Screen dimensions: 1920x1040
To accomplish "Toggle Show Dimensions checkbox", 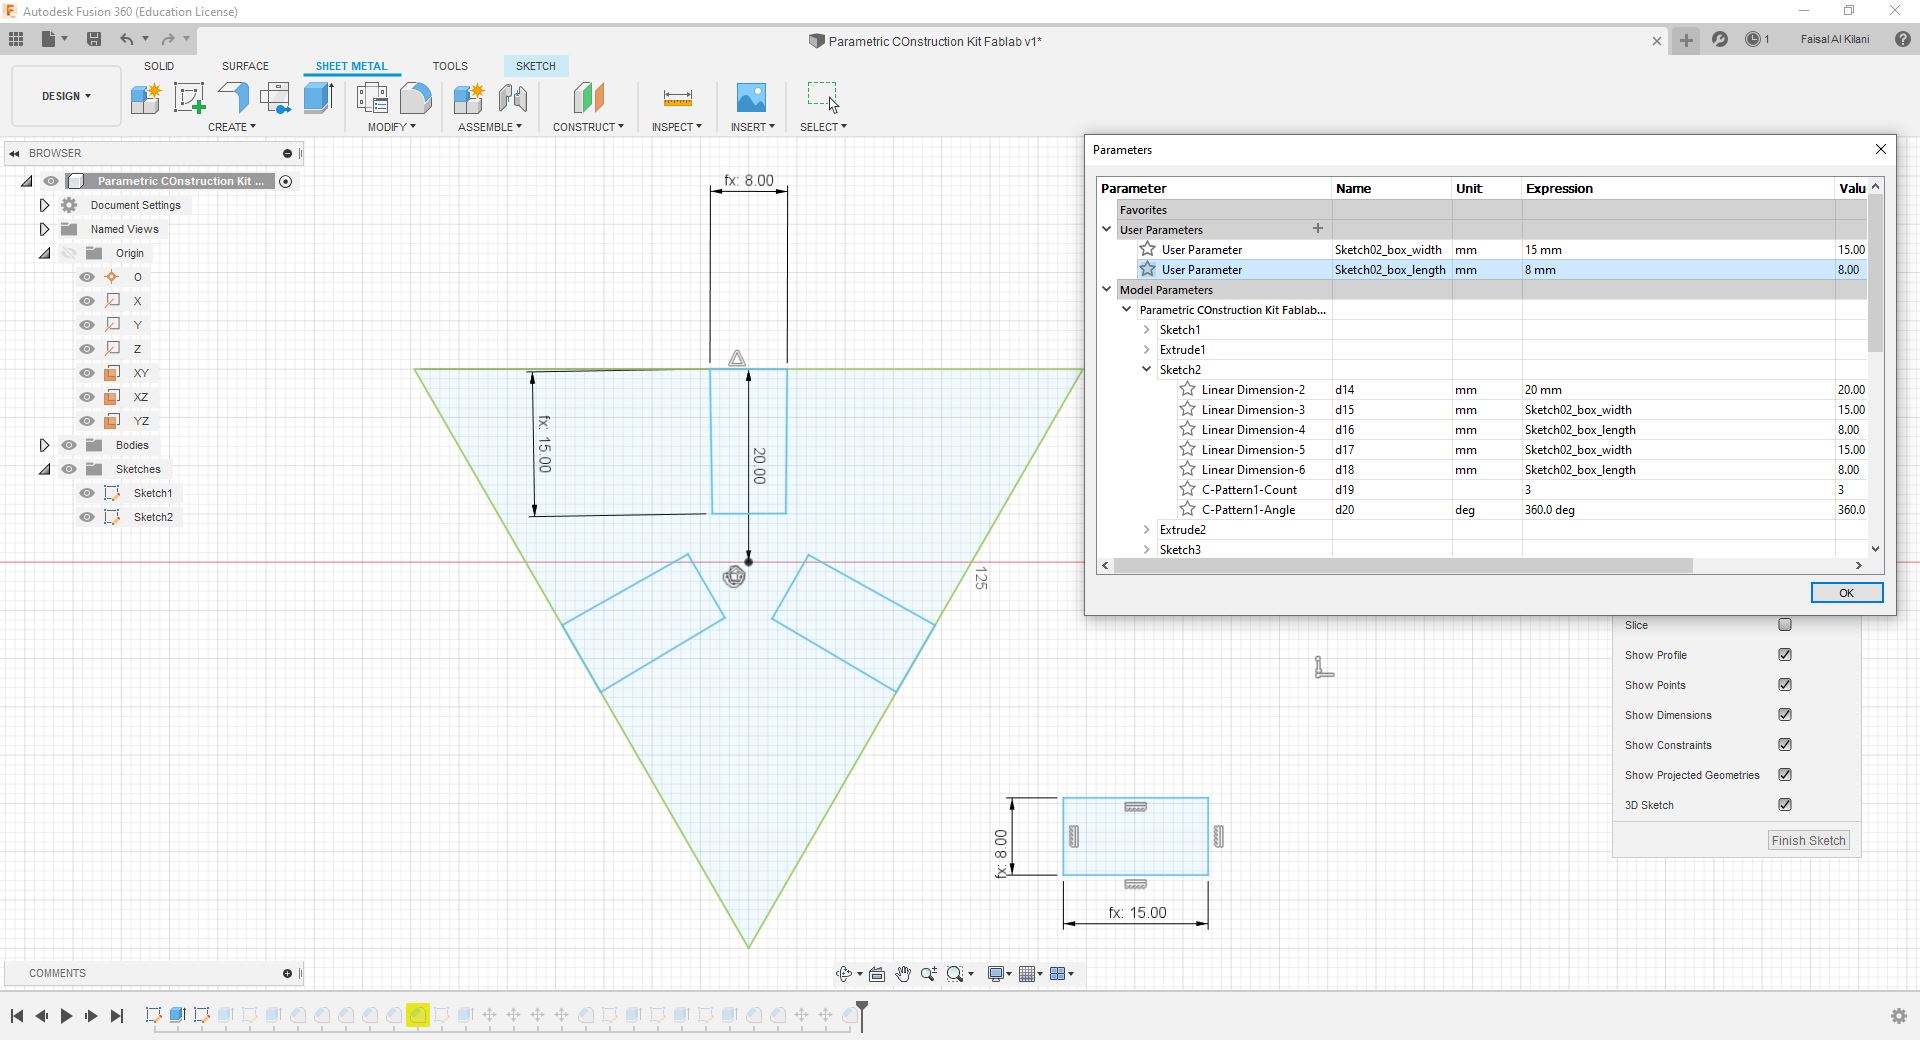I will tap(1785, 715).
